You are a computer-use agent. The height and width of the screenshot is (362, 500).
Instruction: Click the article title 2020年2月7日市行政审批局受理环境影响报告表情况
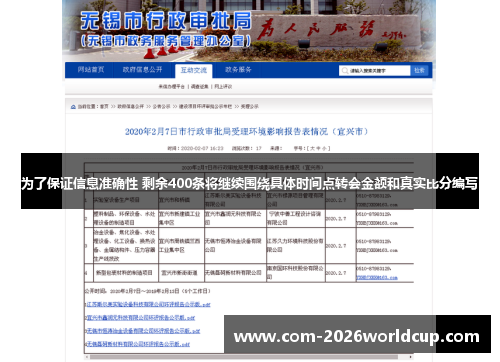(246, 132)
